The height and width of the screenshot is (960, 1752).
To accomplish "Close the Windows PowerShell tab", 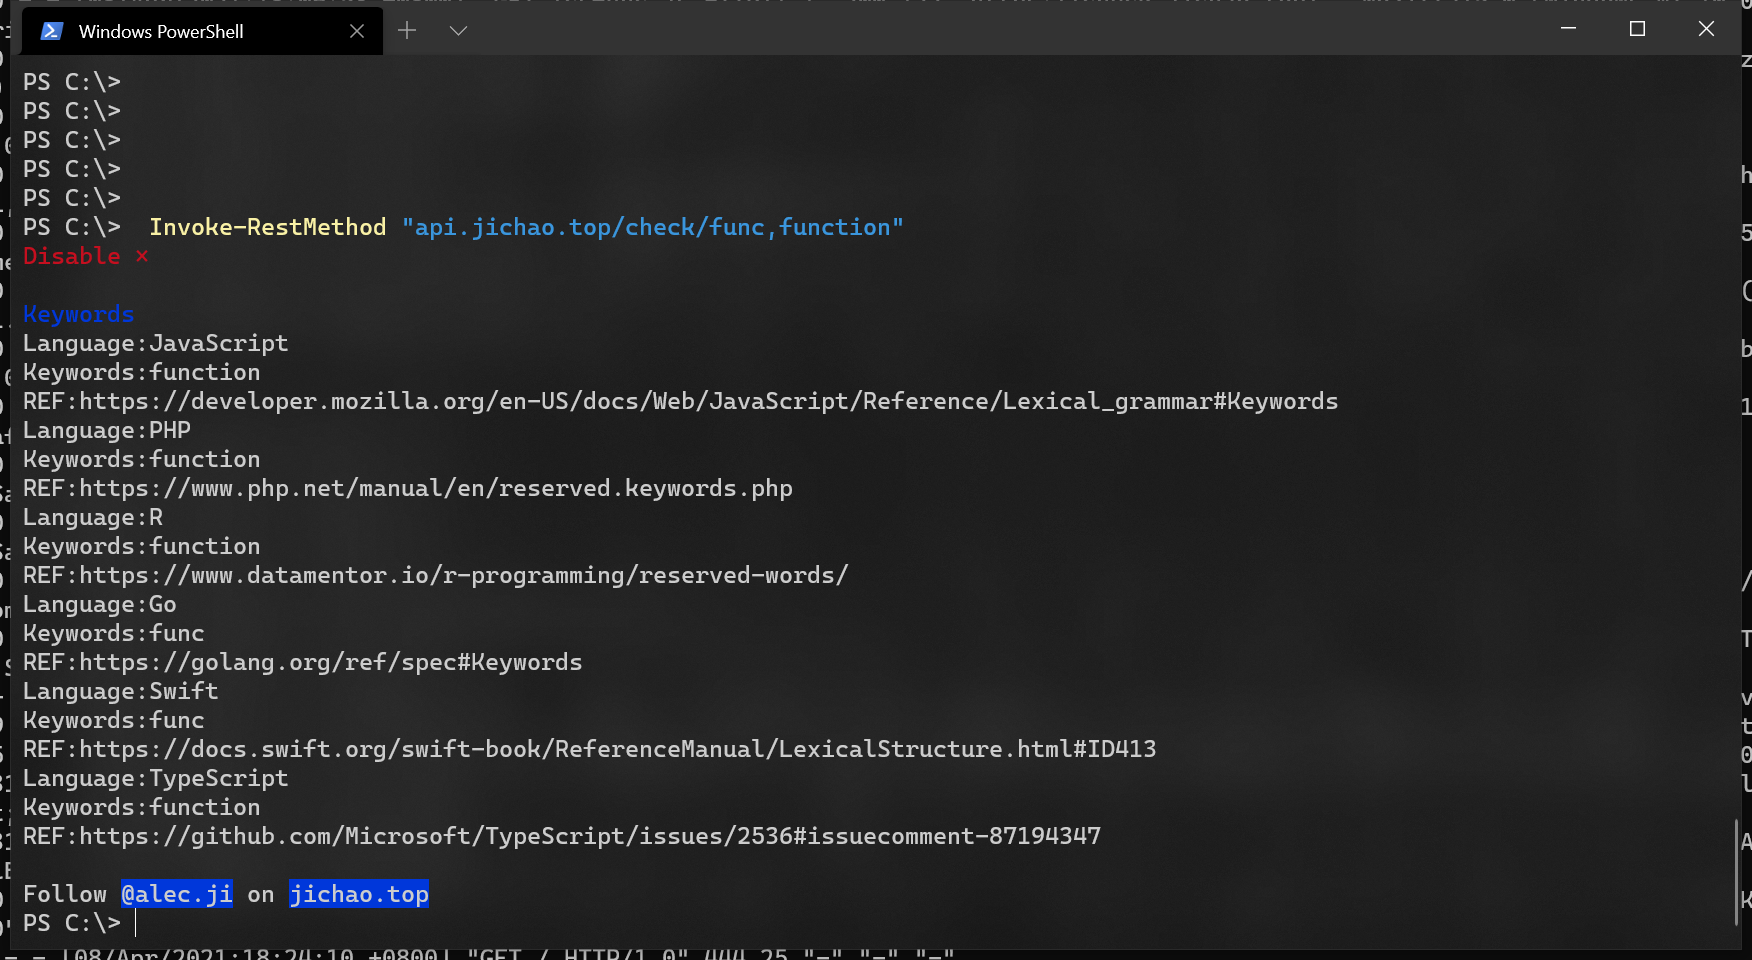I will click(x=357, y=31).
